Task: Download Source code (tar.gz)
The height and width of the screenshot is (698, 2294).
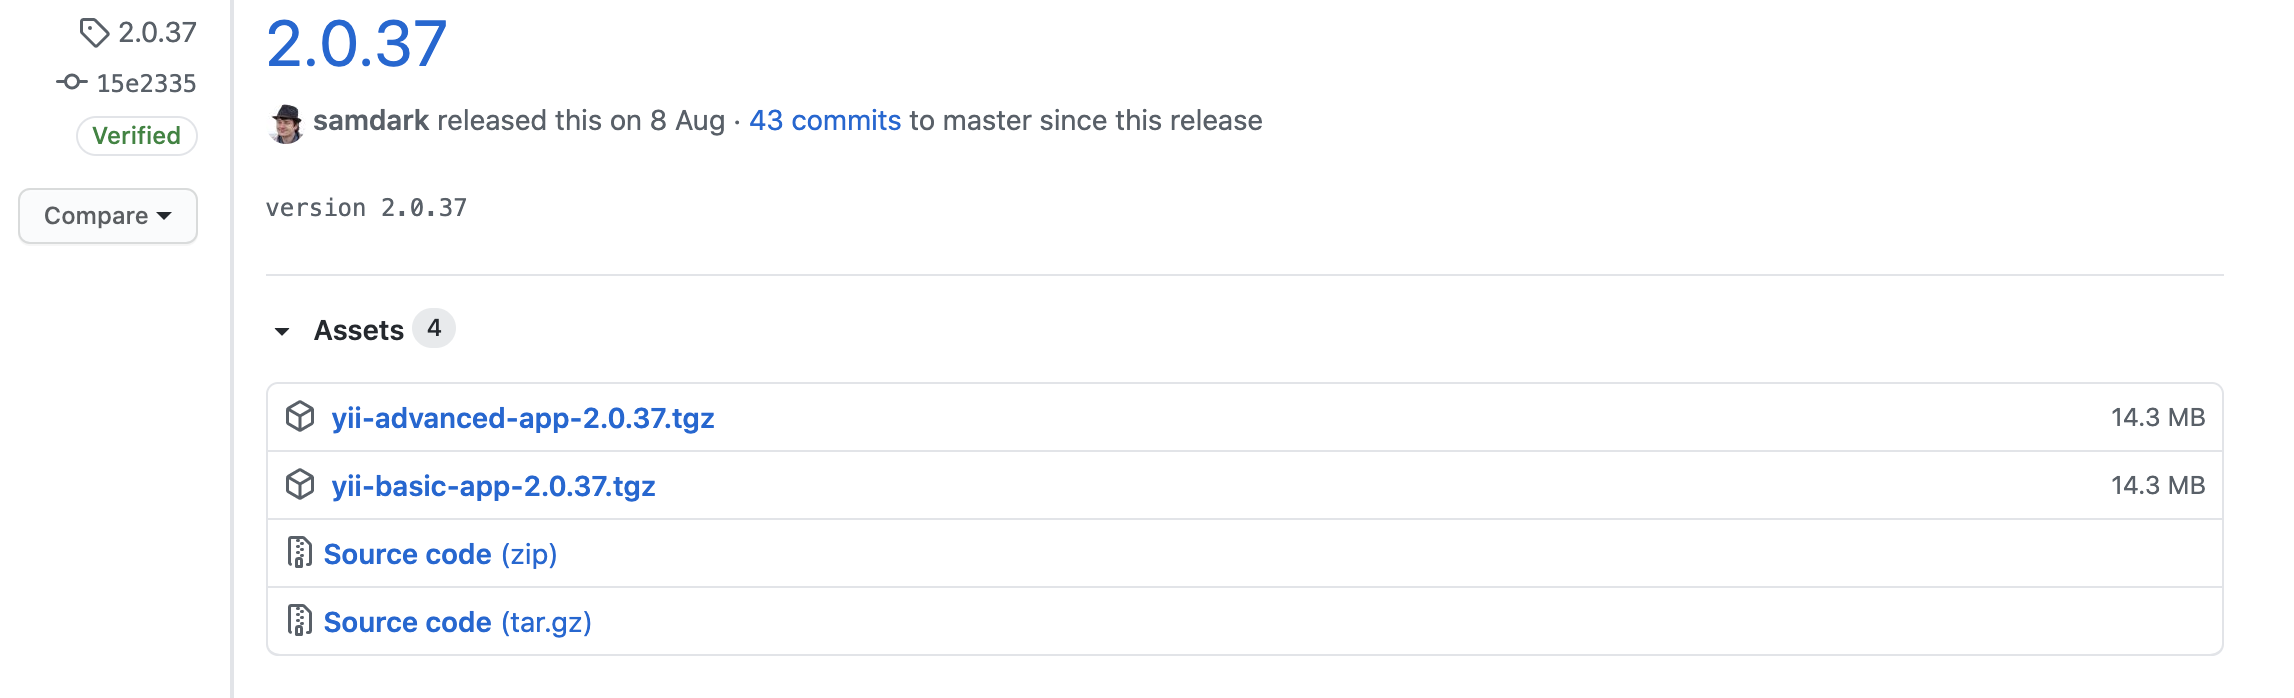Action: (458, 622)
